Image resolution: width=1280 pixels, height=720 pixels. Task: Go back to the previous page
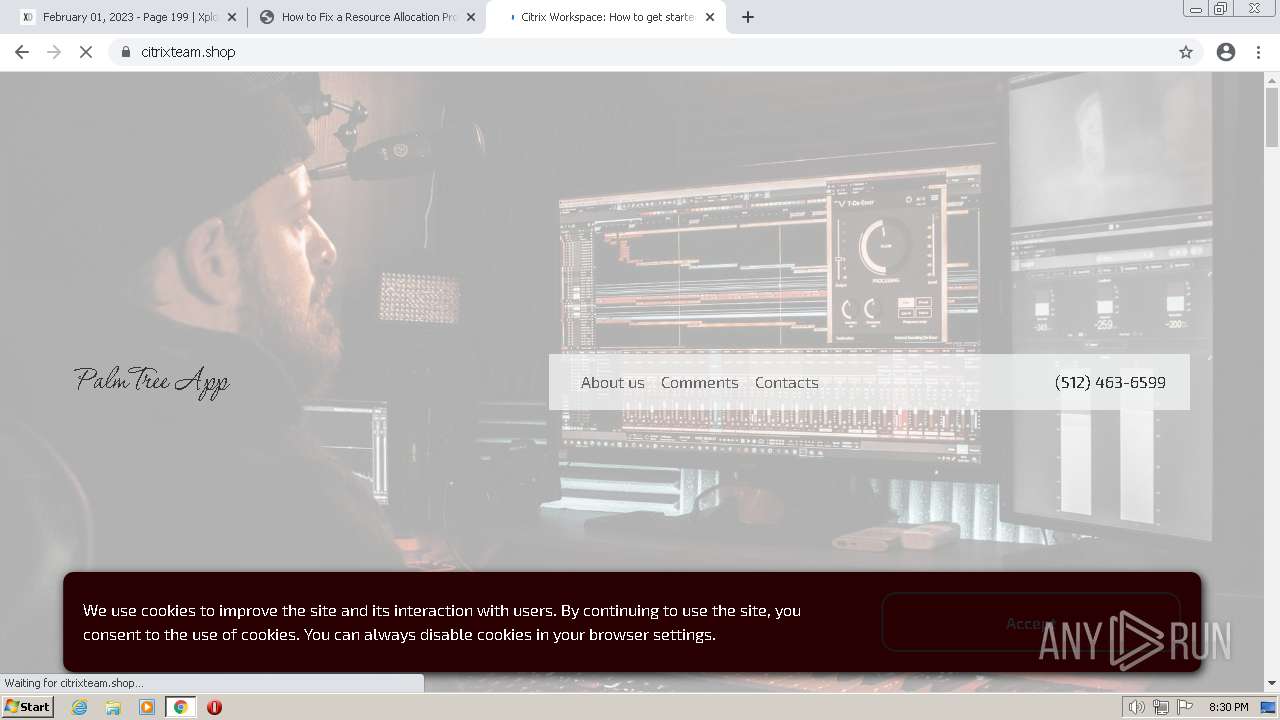click(22, 52)
